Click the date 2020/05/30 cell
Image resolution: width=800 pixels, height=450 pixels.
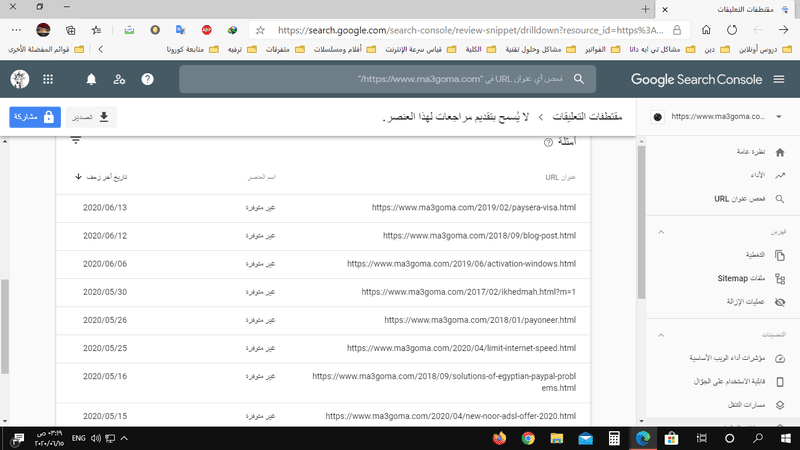point(105,292)
